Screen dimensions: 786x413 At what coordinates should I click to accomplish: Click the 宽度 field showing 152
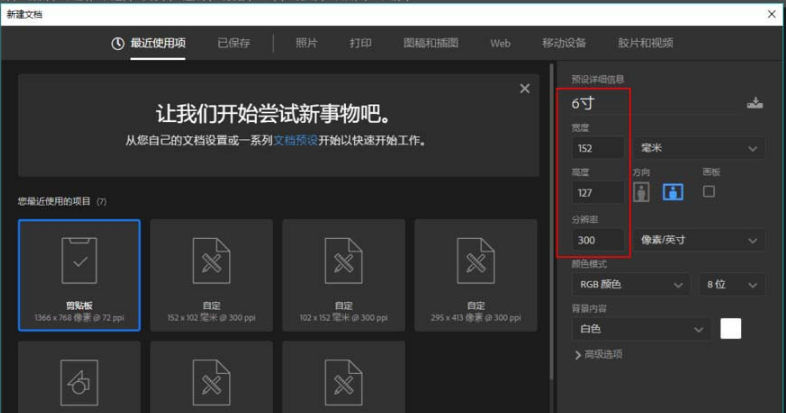coord(598,148)
